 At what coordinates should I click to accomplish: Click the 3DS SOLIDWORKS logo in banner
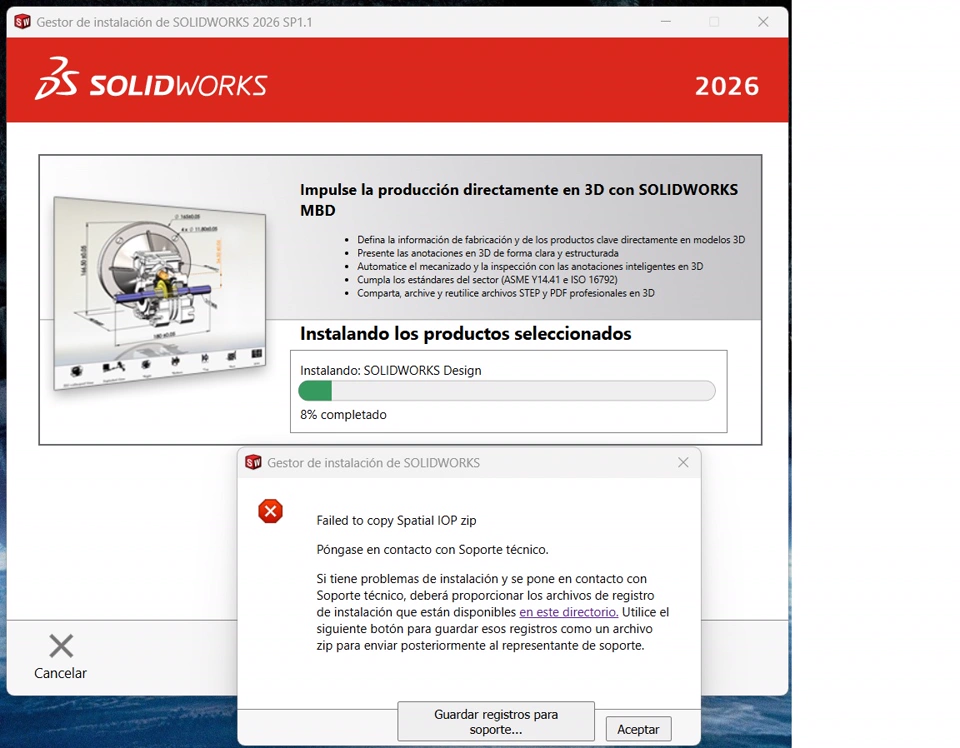(151, 80)
